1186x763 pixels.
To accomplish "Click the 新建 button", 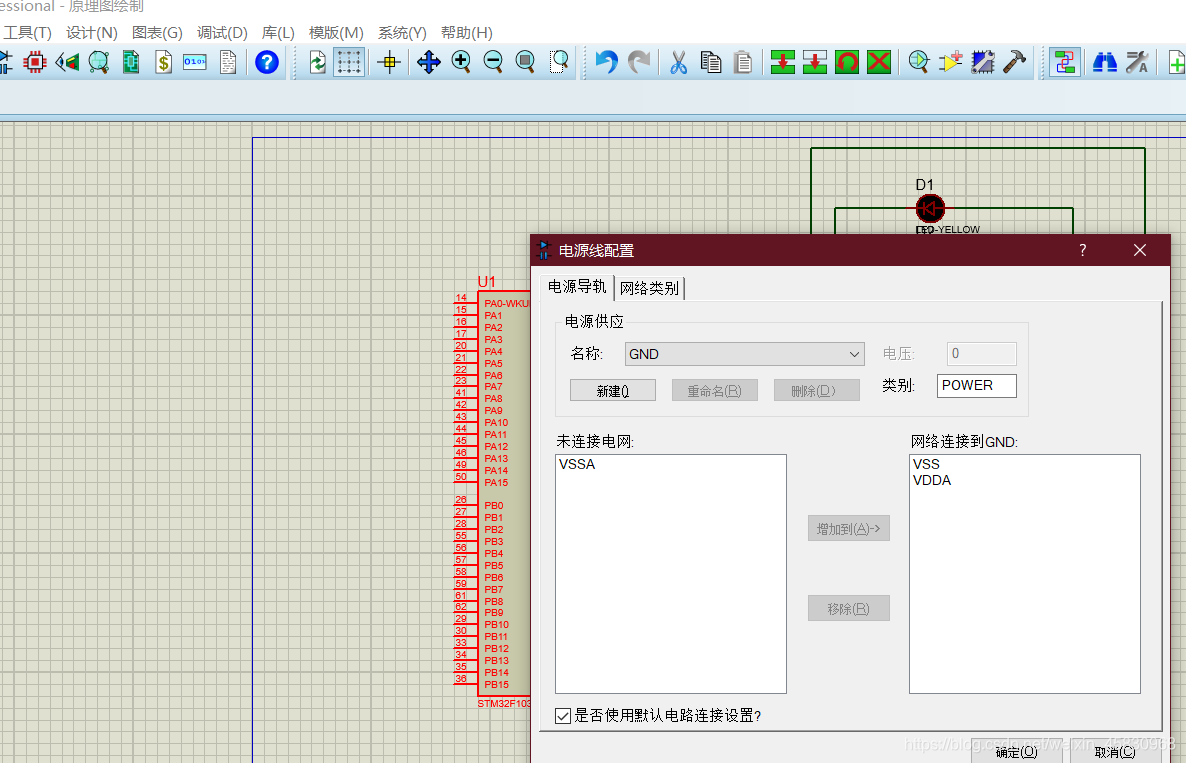I will [x=613, y=391].
